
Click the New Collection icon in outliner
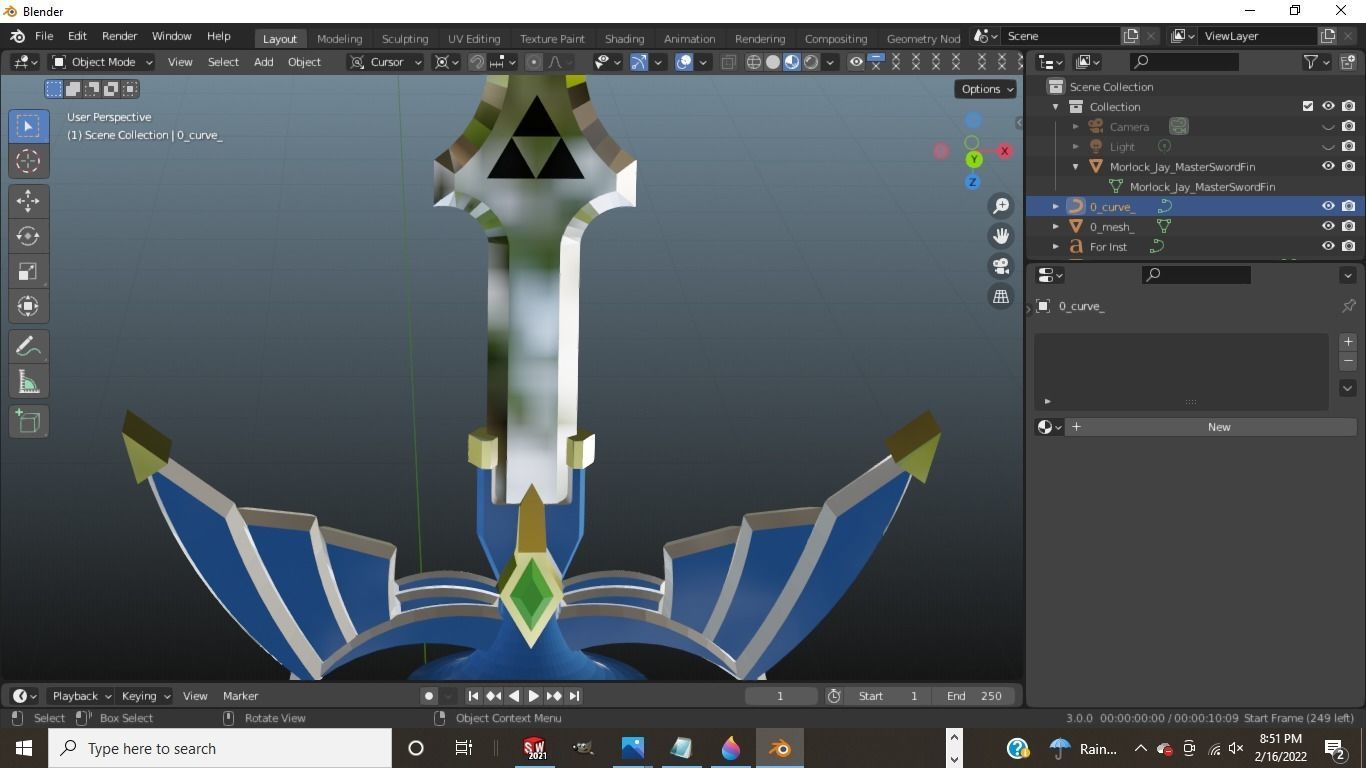[x=1347, y=62]
